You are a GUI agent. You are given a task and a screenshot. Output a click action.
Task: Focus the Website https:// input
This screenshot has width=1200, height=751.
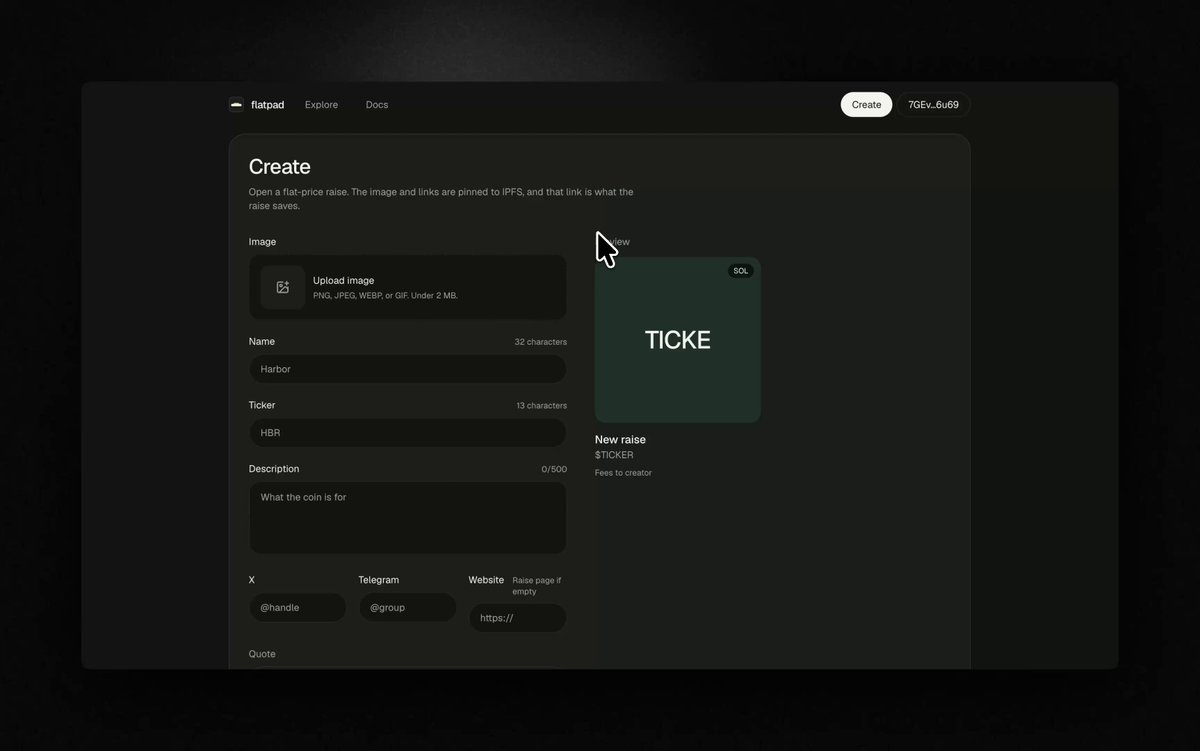(518, 618)
